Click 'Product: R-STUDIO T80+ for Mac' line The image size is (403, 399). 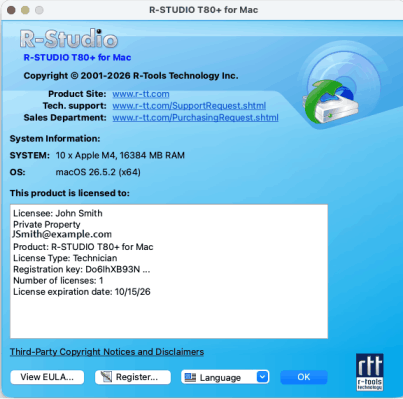[x=83, y=247]
